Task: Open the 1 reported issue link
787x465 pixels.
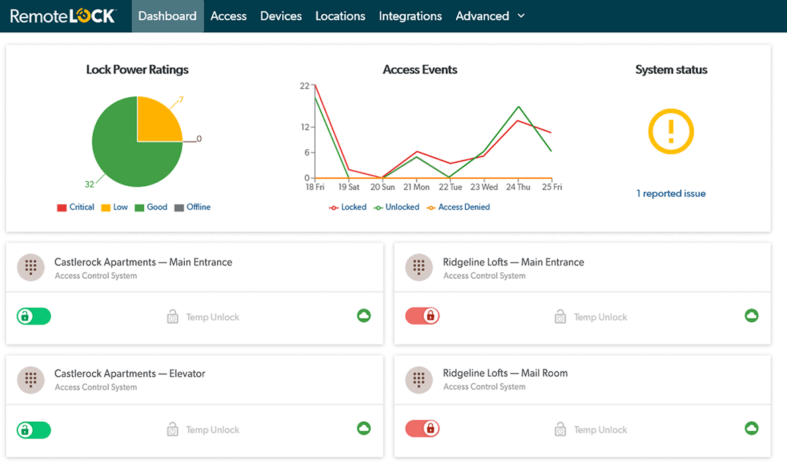Action: click(x=671, y=193)
